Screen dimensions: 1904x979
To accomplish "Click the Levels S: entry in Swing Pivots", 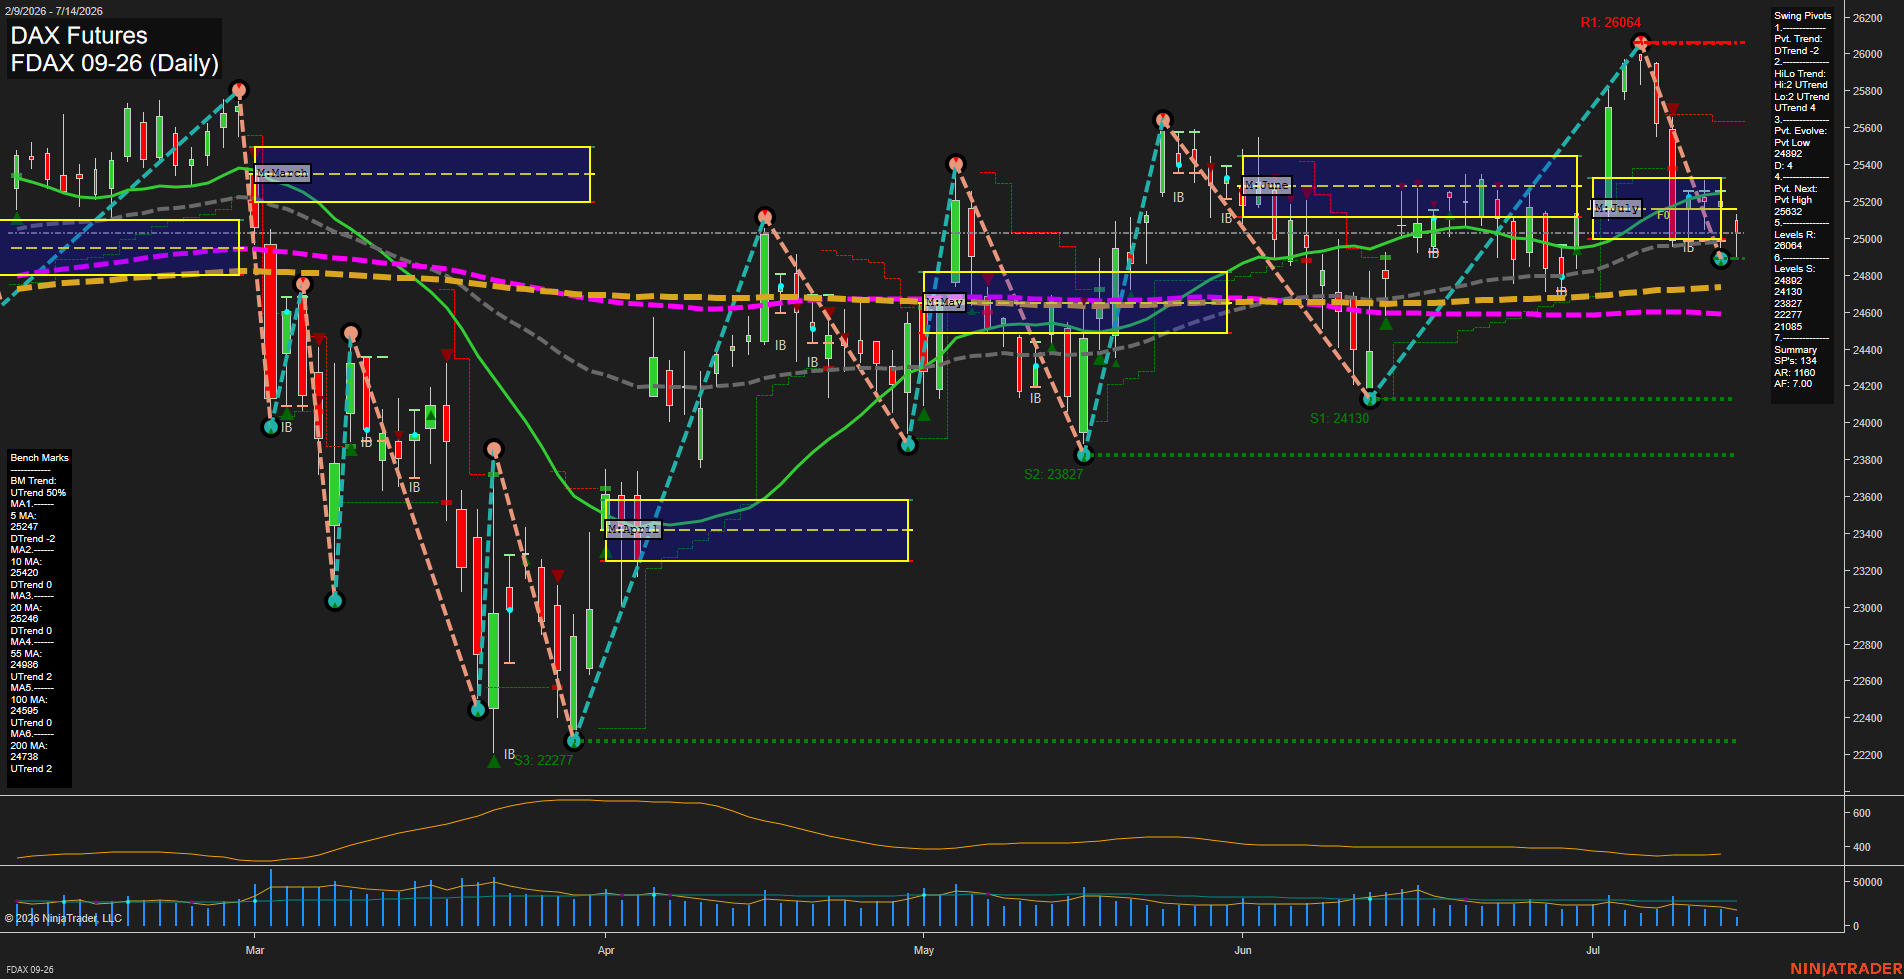I will pyautogui.click(x=1795, y=269).
